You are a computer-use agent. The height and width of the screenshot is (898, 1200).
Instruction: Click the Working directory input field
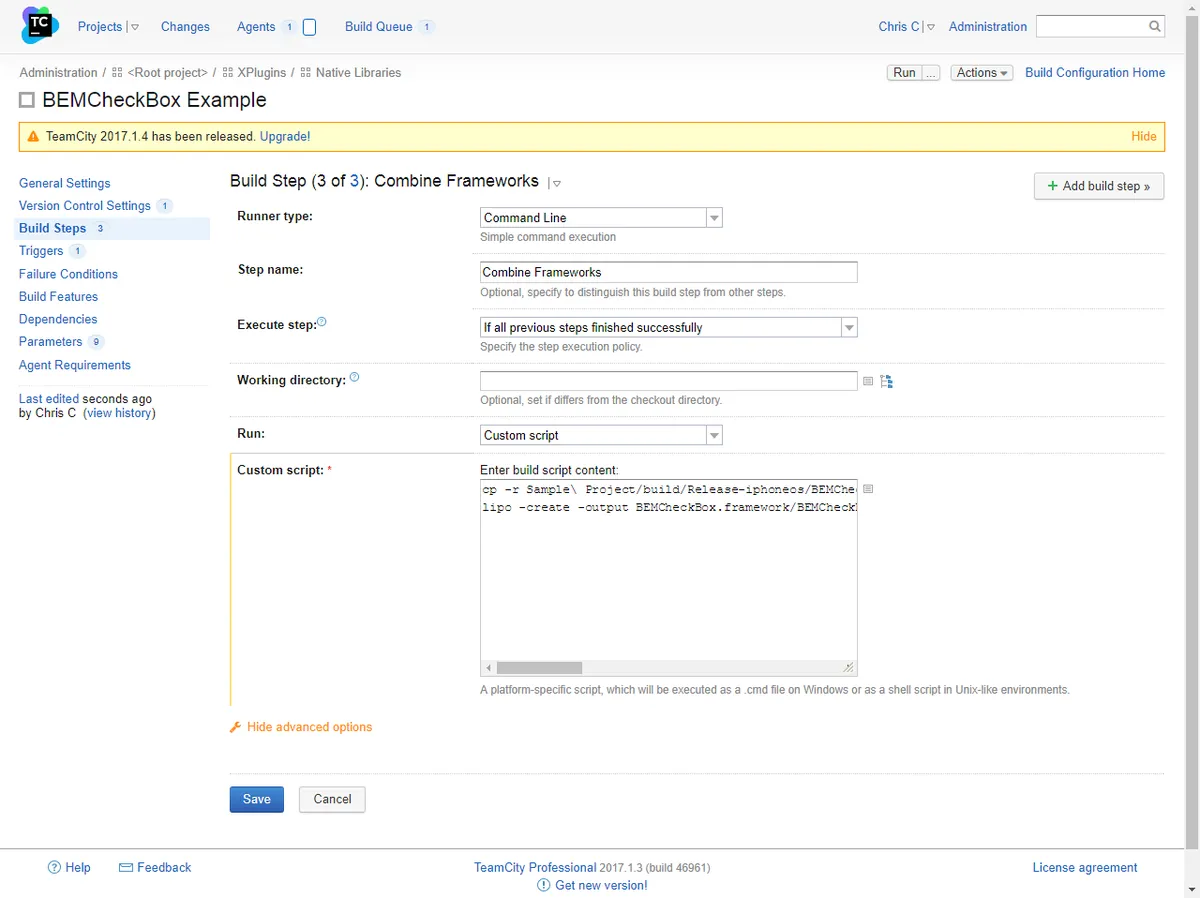669,381
